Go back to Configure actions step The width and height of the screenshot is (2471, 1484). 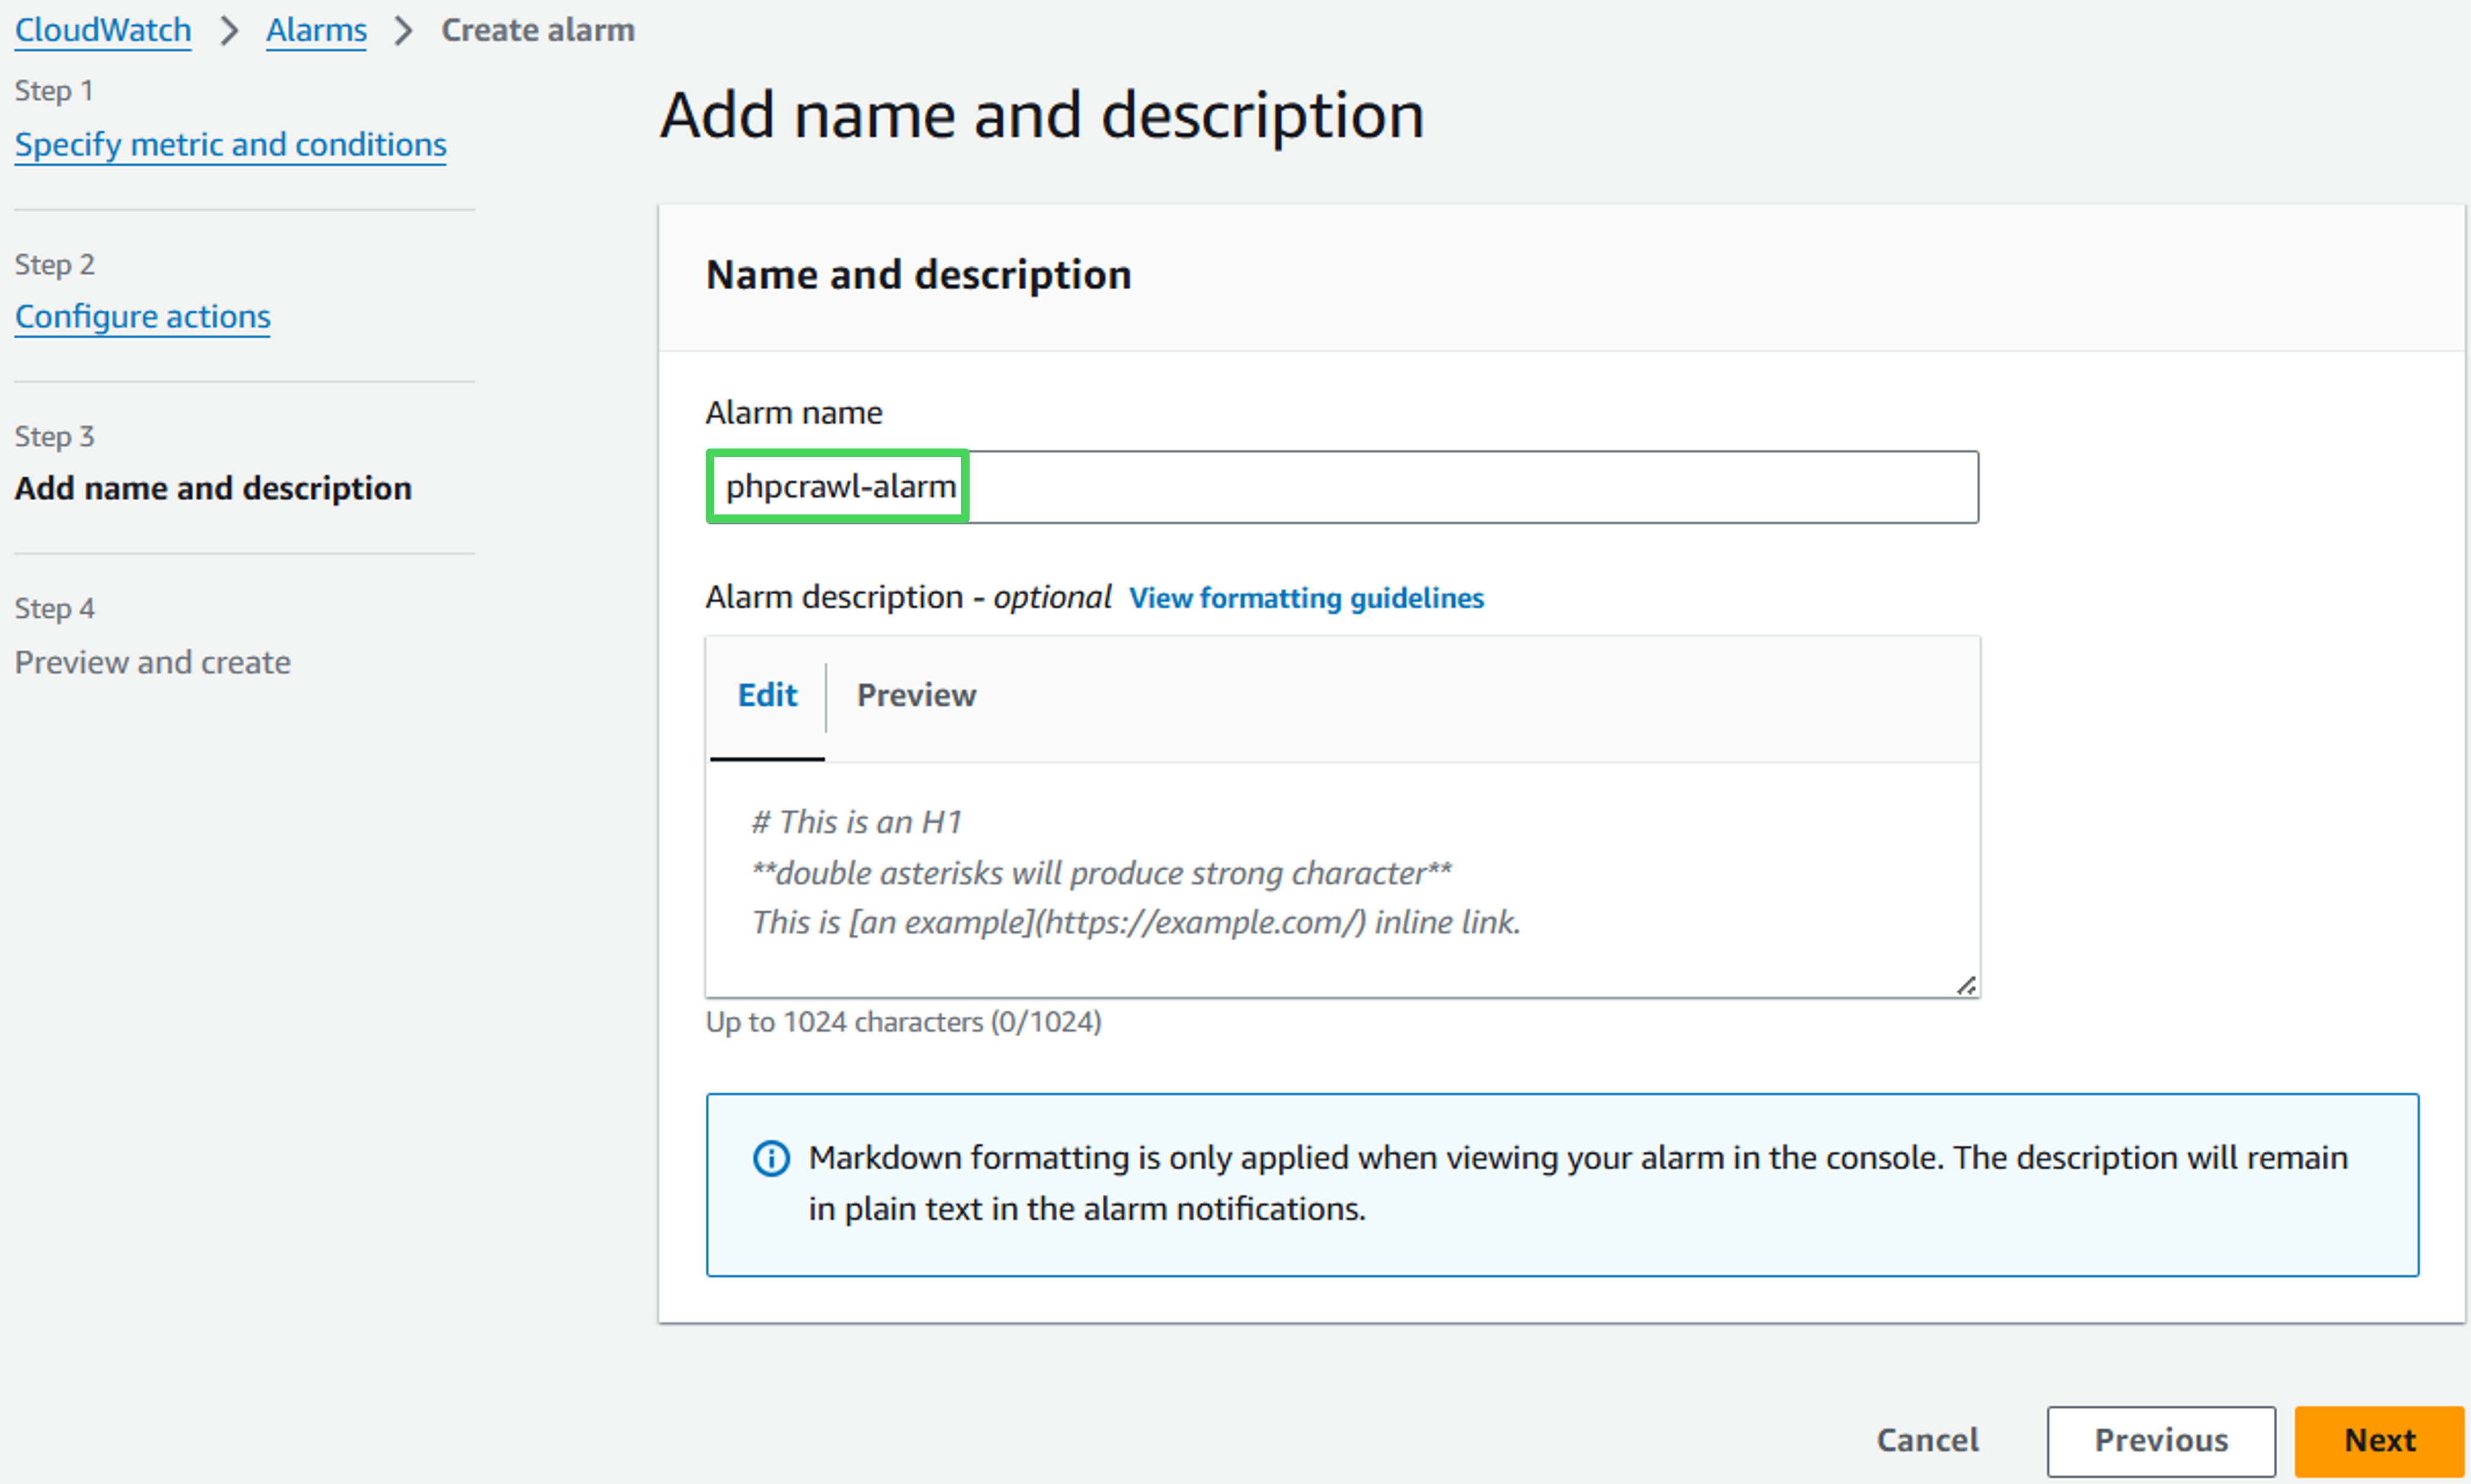[142, 317]
